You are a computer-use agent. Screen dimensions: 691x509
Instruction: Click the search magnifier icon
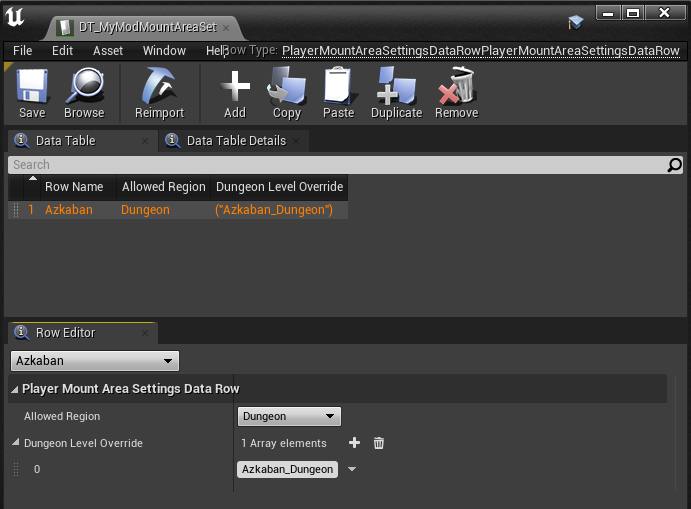(674, 165)
